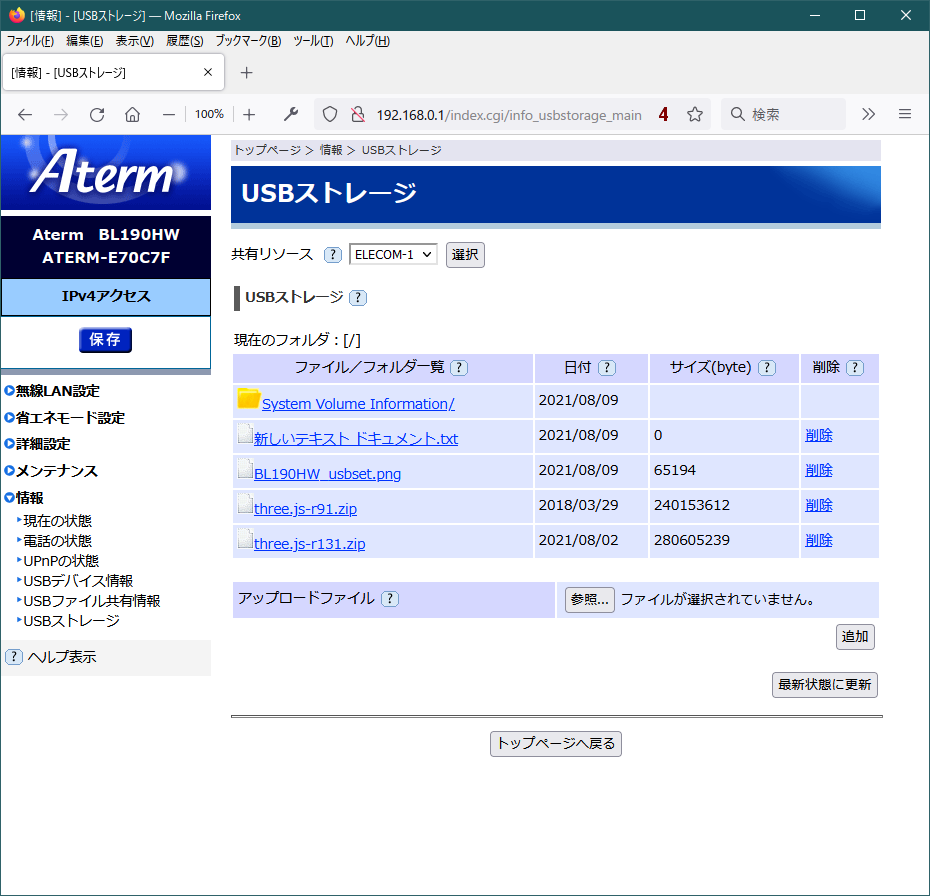The width and height of the screenshot is (930, 896).
Task: Open help for ファイル/フォルダ一覧 column
Action: [x=459, y=368]
